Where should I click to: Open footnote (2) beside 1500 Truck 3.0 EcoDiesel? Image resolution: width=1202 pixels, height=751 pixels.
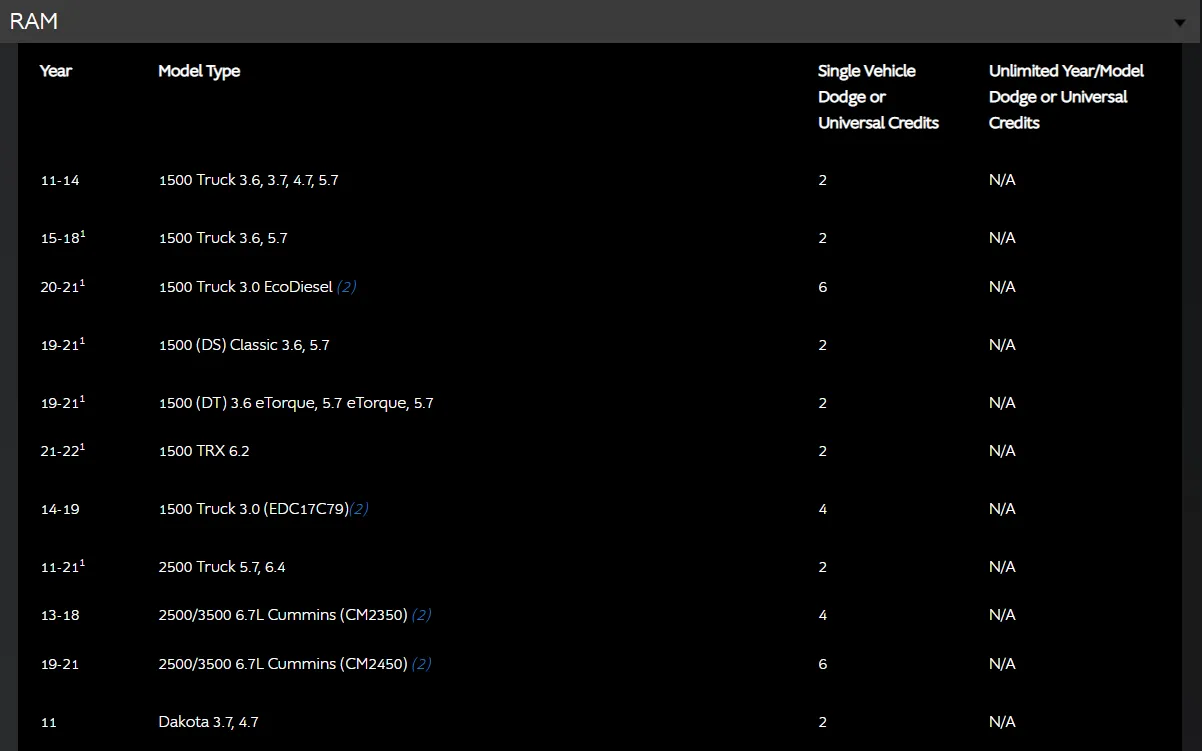[x=346, y=287]
